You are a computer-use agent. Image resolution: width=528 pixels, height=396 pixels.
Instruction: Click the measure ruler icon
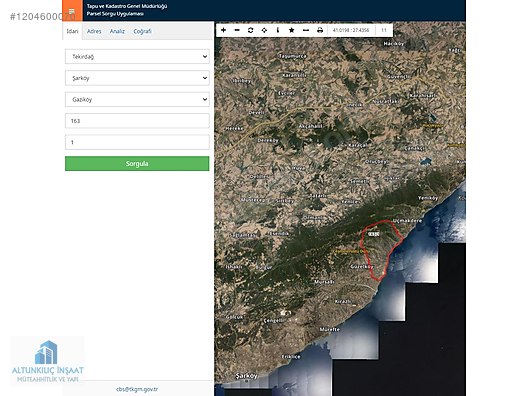pyautogui.click(x=306, y=30)
